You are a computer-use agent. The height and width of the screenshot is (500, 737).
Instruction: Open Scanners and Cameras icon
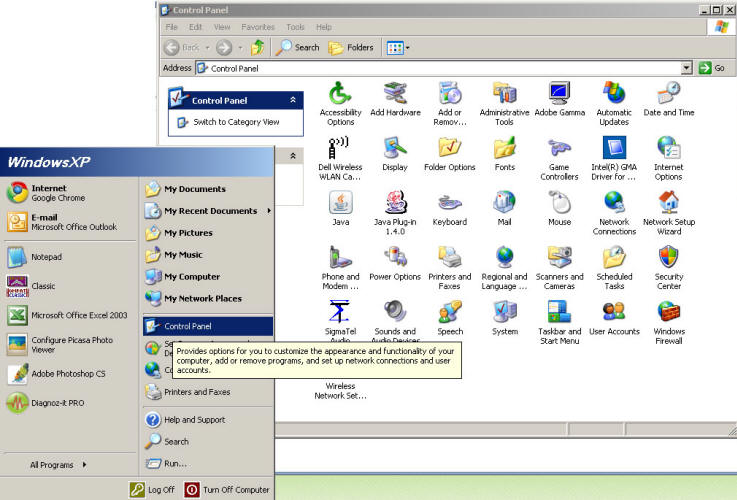559,258
